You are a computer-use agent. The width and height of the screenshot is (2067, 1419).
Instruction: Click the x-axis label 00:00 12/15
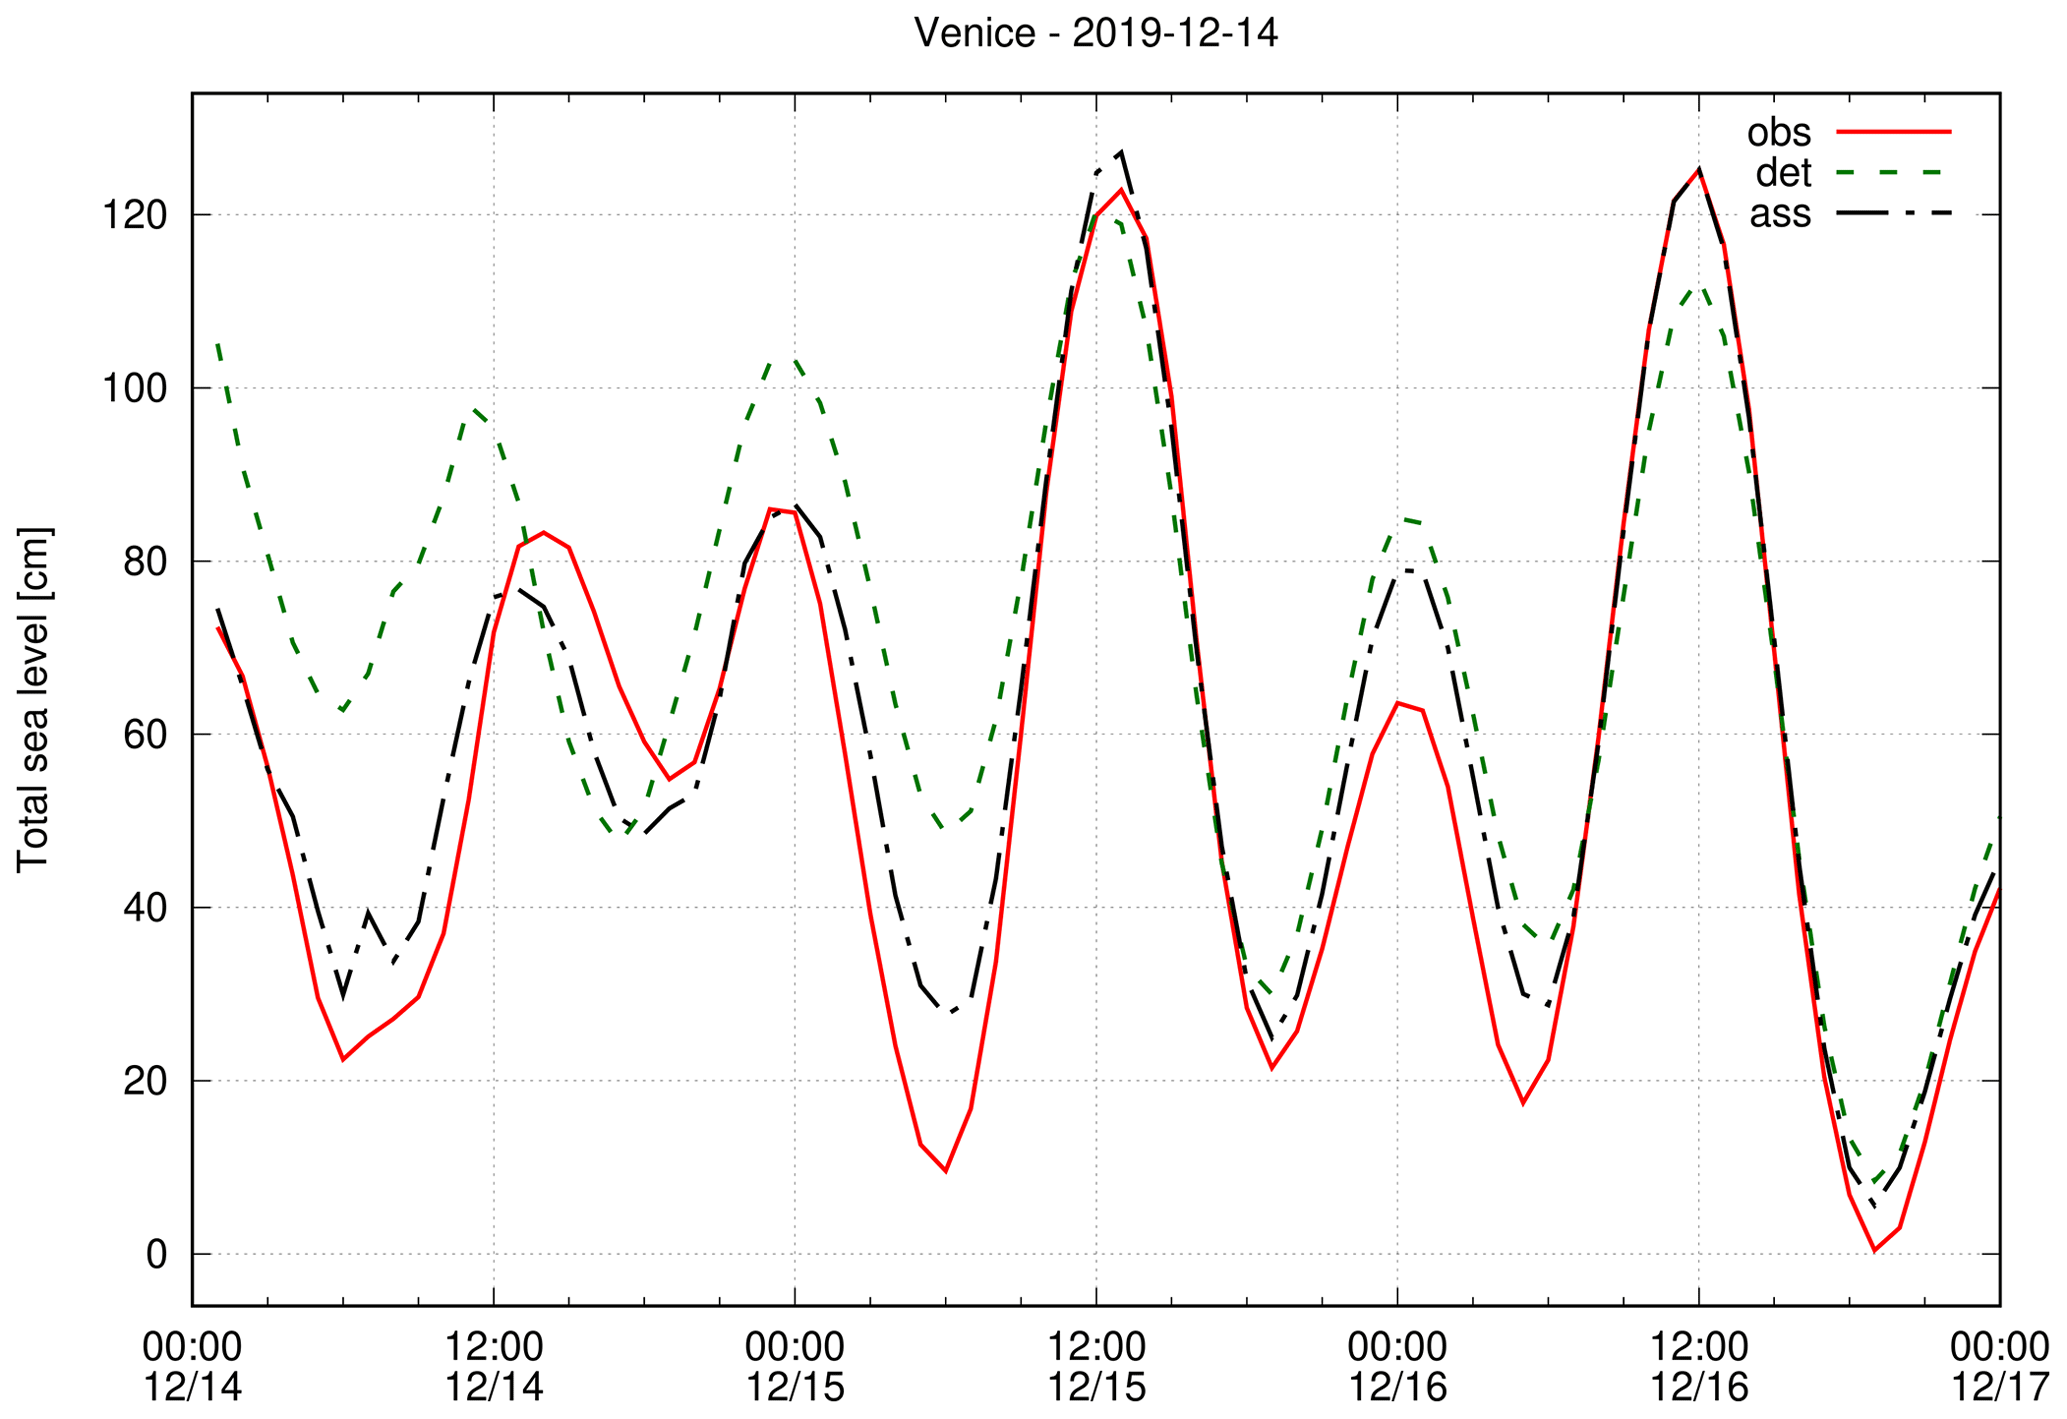coord(795,1367)
